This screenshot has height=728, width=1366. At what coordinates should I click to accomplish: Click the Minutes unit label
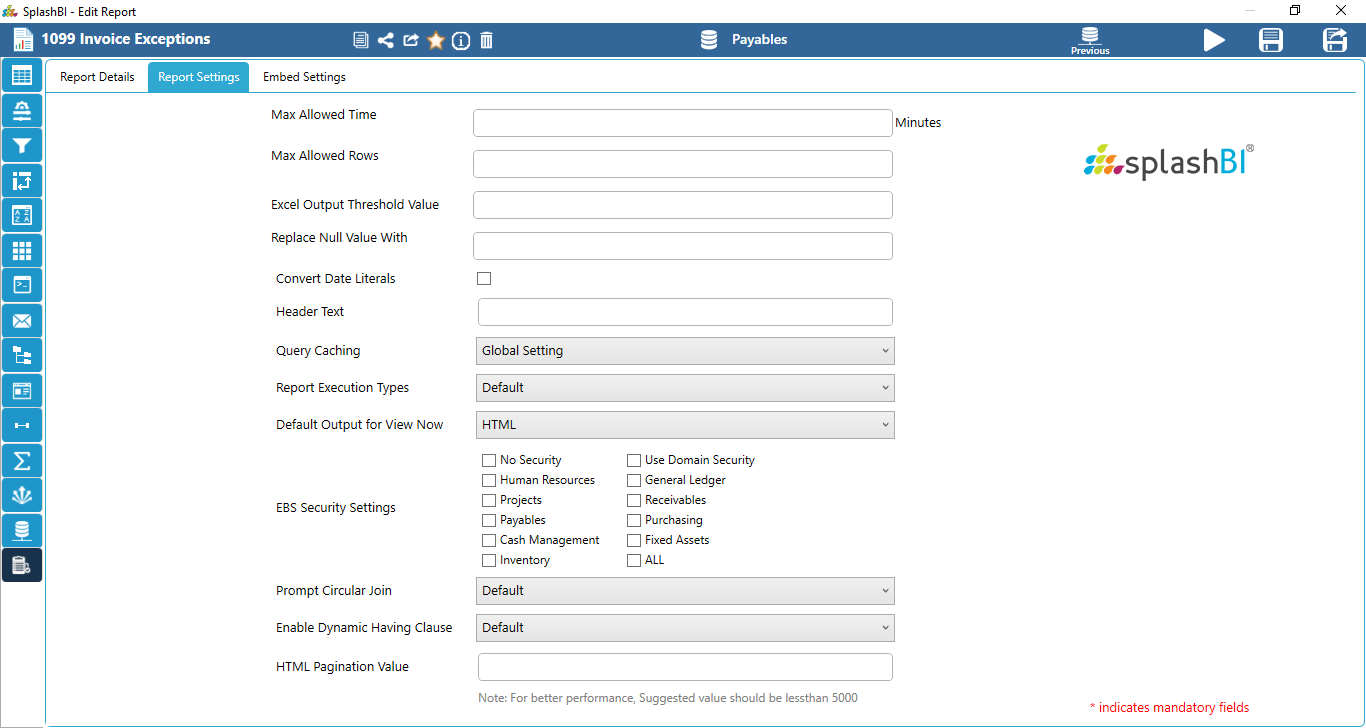[x=918, y=123]
